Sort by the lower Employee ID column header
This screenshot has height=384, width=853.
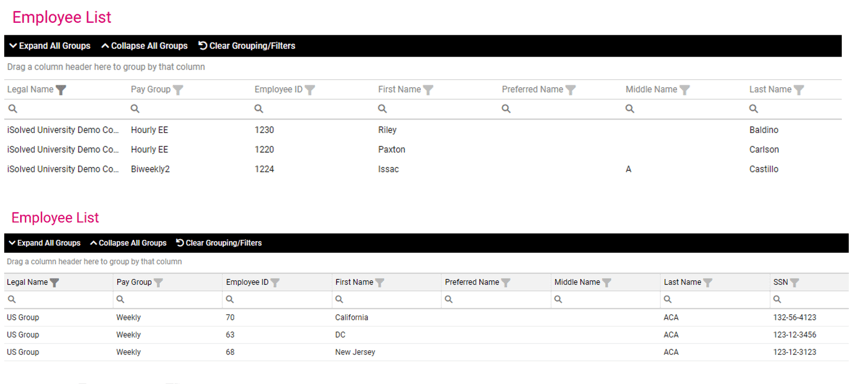(x=248, y=282)
